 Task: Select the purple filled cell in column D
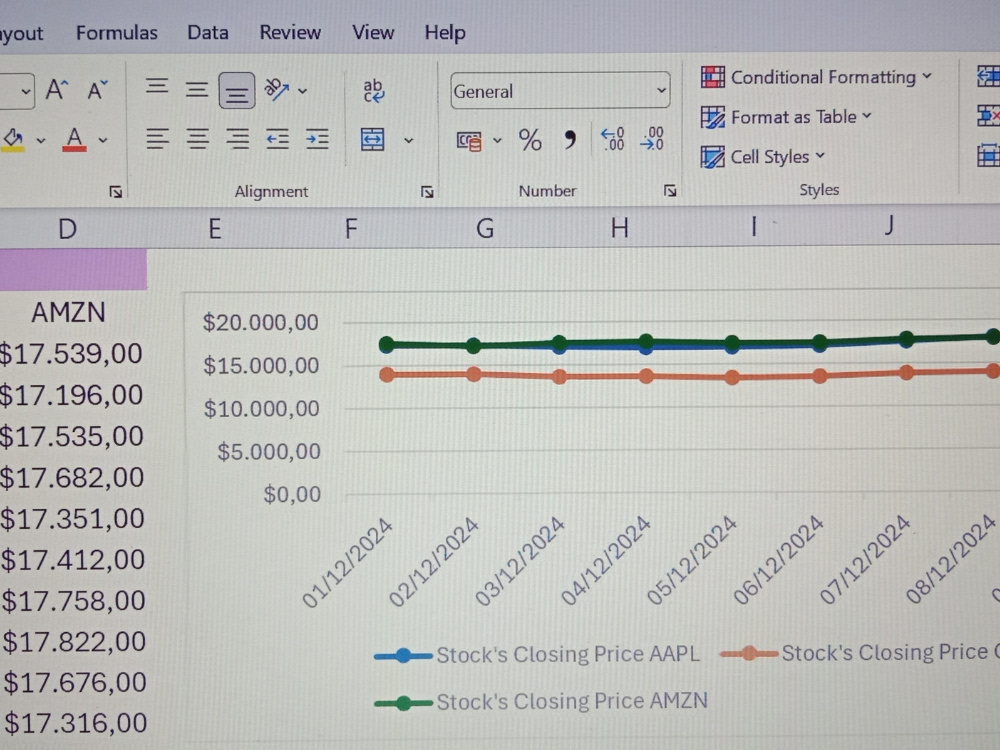click(x=73, y=269)
